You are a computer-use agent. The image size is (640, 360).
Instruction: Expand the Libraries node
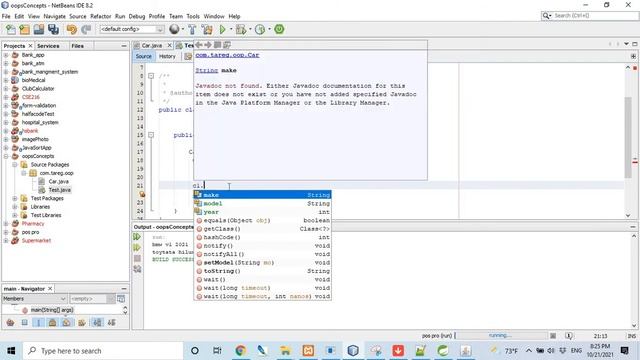(x=15, y=207)
